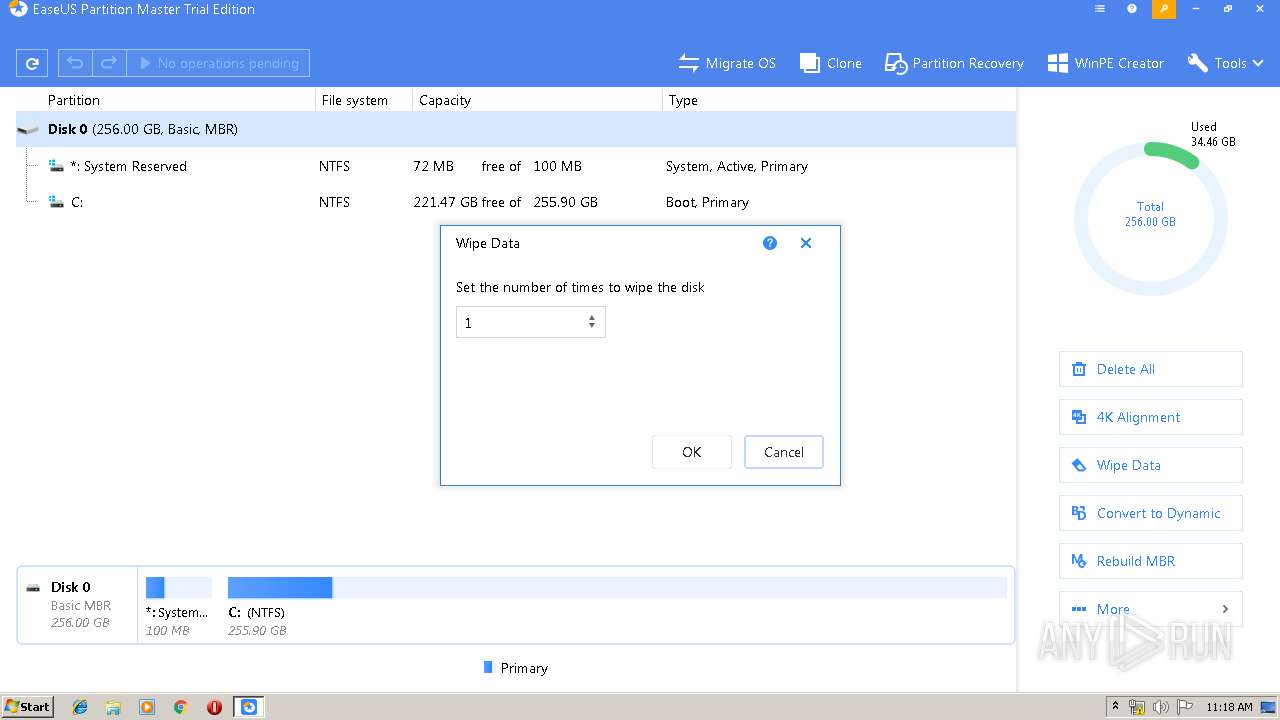The height and width of the screenshot is (720, 1280).
Task: Cancel the Wipe Data dialog
Action: point(784,452)
